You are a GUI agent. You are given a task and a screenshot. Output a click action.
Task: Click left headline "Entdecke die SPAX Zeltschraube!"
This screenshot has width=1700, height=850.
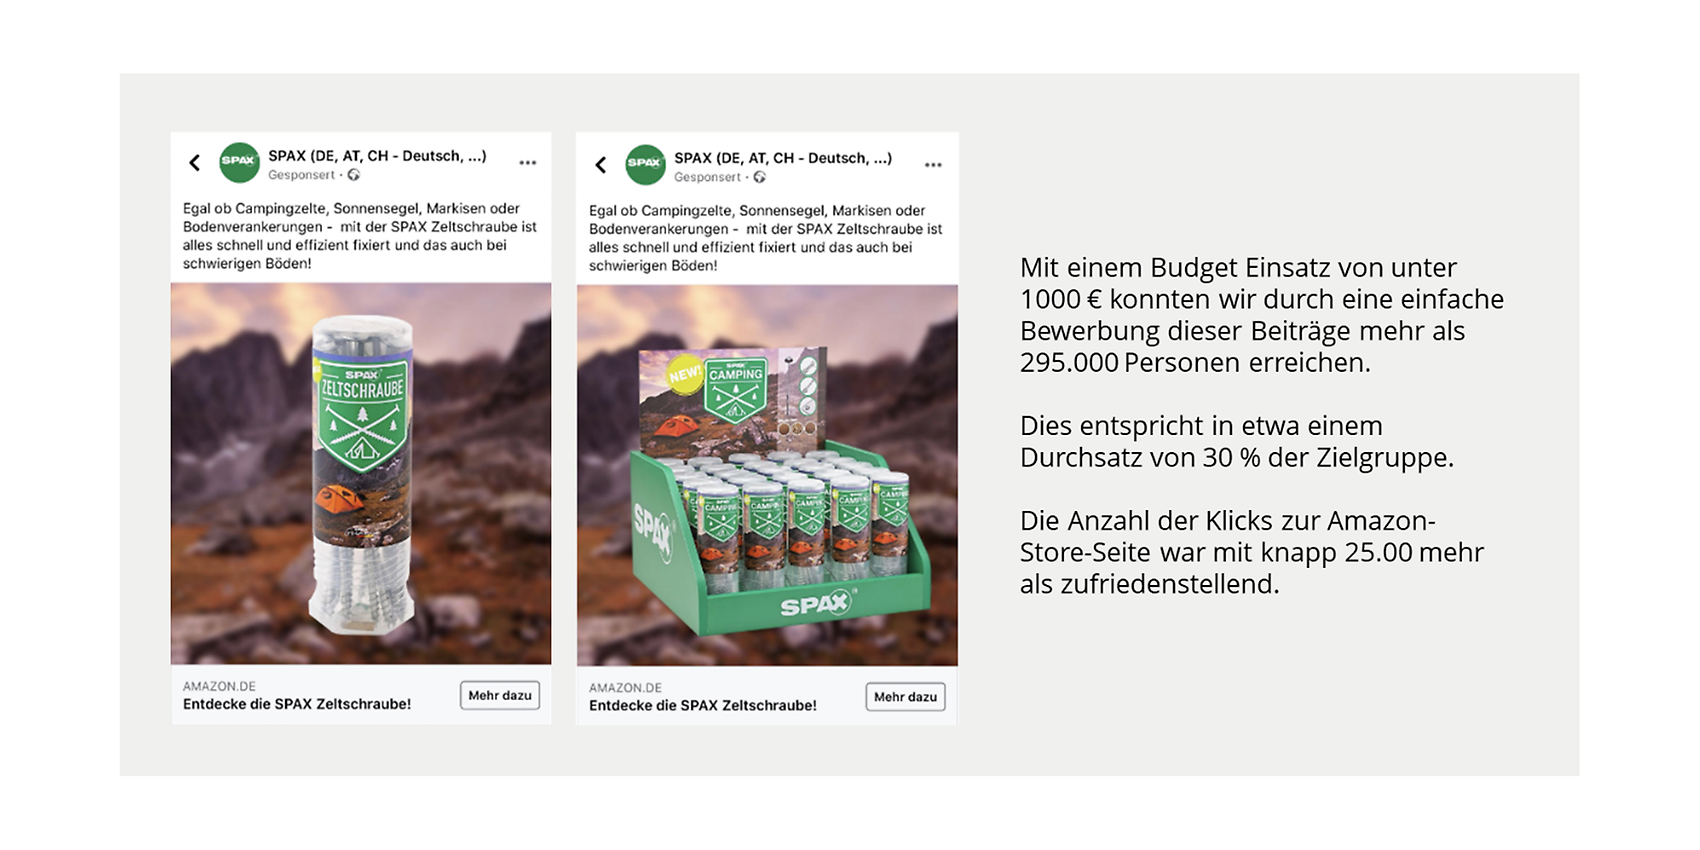[x=297, y=704]
